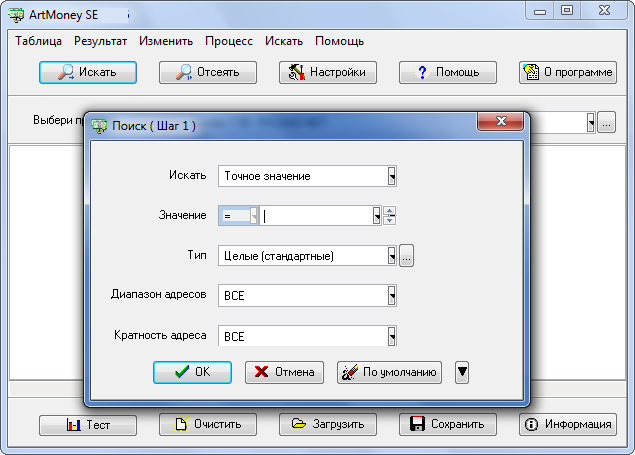Image resolution: width=635 pixels, height=455 pixels.
Task: Click the Отмена cancel button
Action: point(285,372)
